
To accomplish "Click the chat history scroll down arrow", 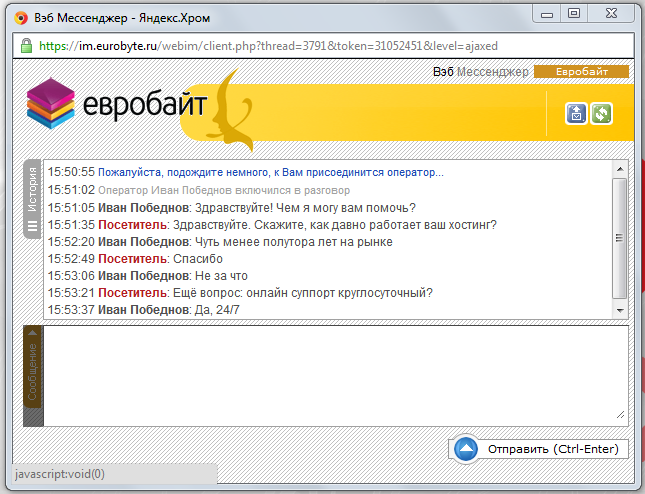I will coord(620,311).
